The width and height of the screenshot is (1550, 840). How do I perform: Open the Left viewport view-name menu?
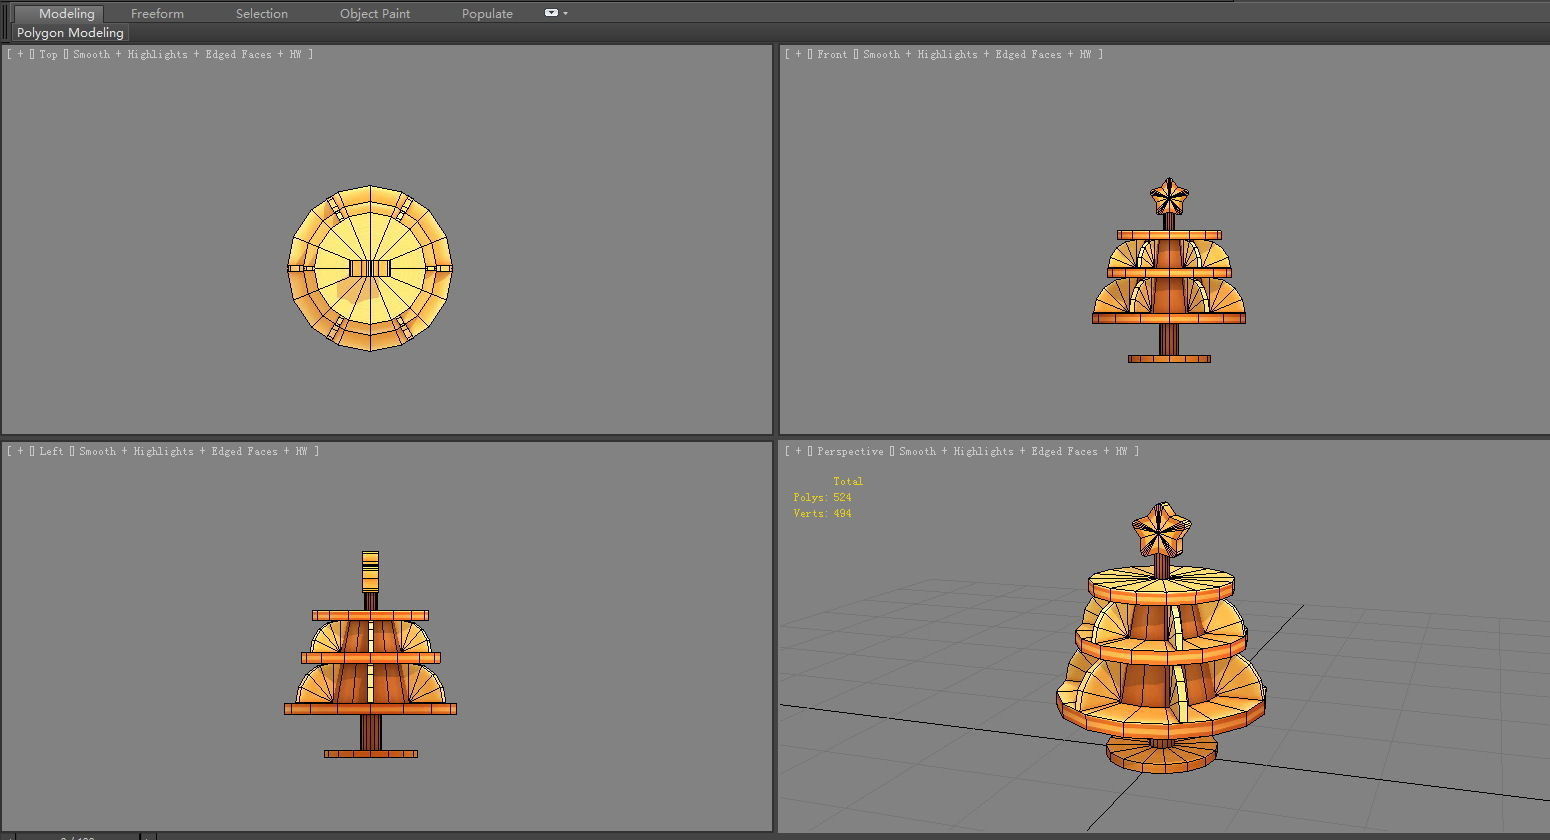[x=52, y=451]
